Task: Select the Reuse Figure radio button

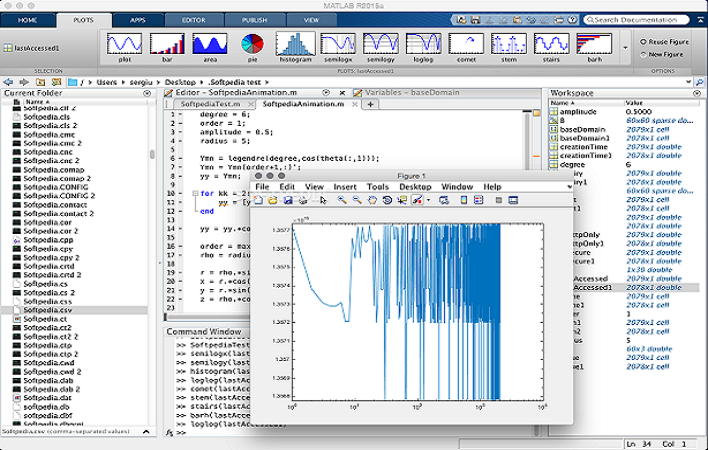Action: click(x=641, y=42)
